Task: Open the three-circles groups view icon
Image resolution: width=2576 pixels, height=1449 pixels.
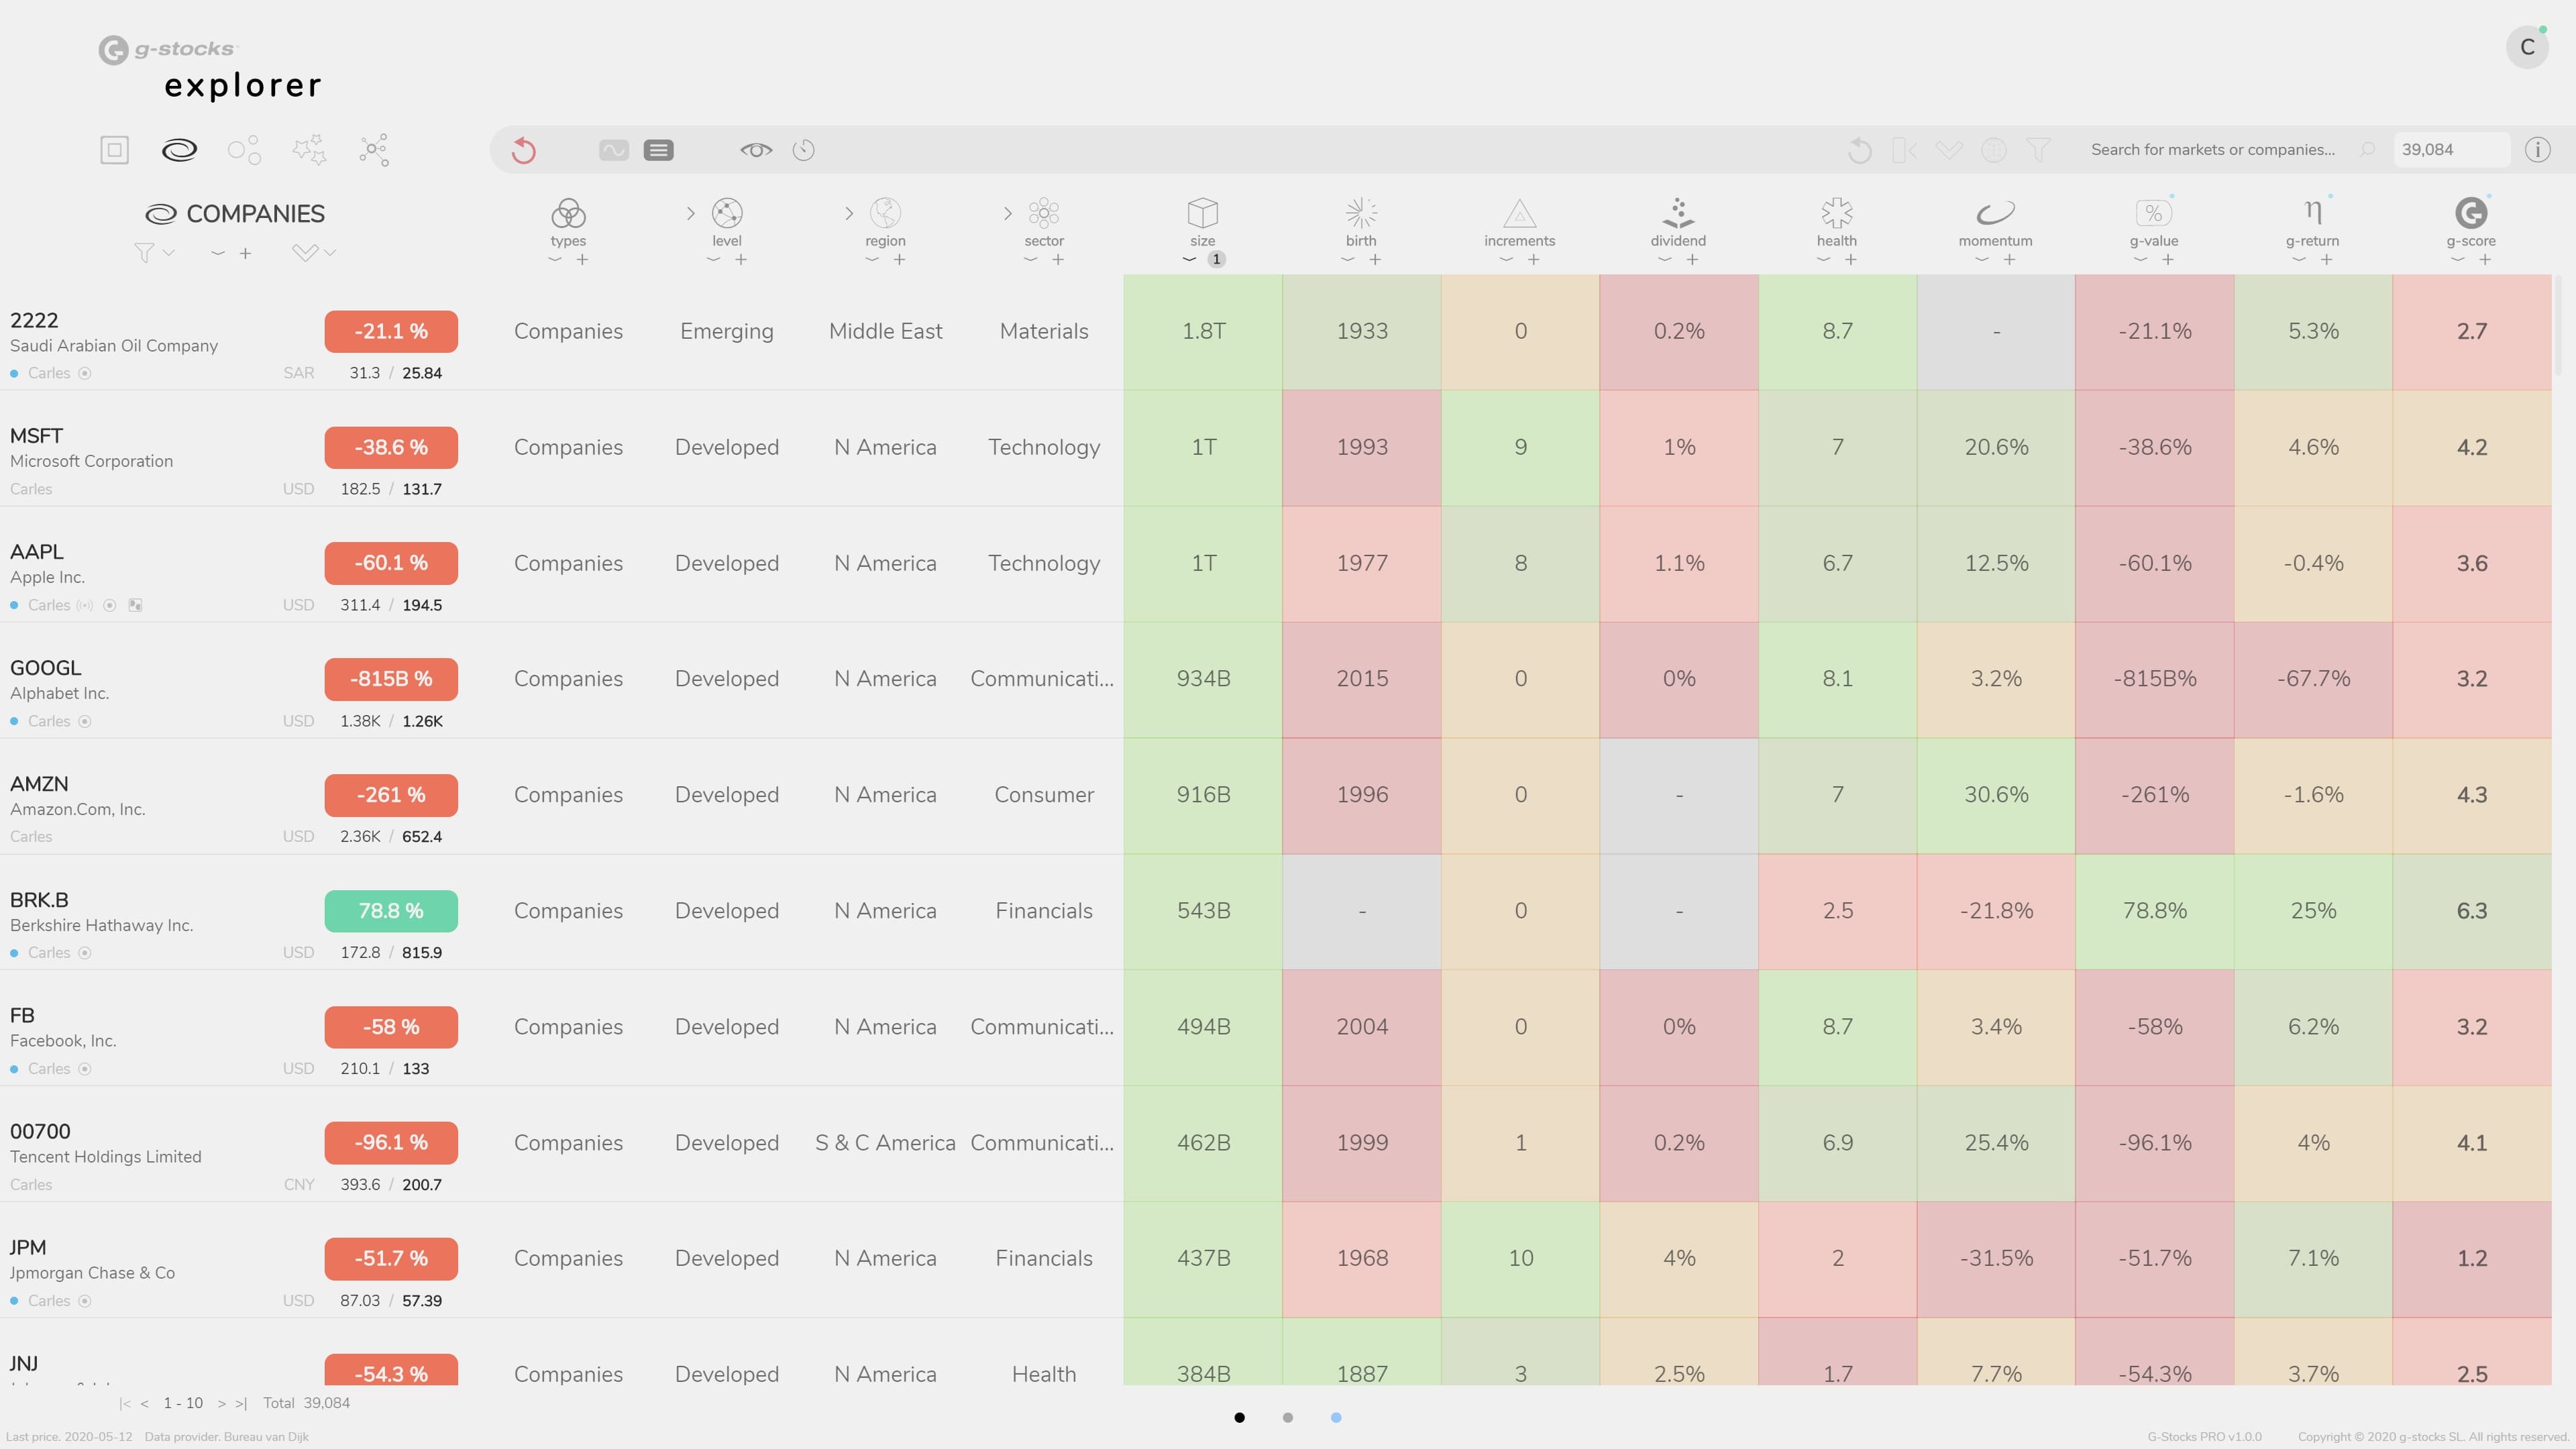Action: (x=244, y=150)
